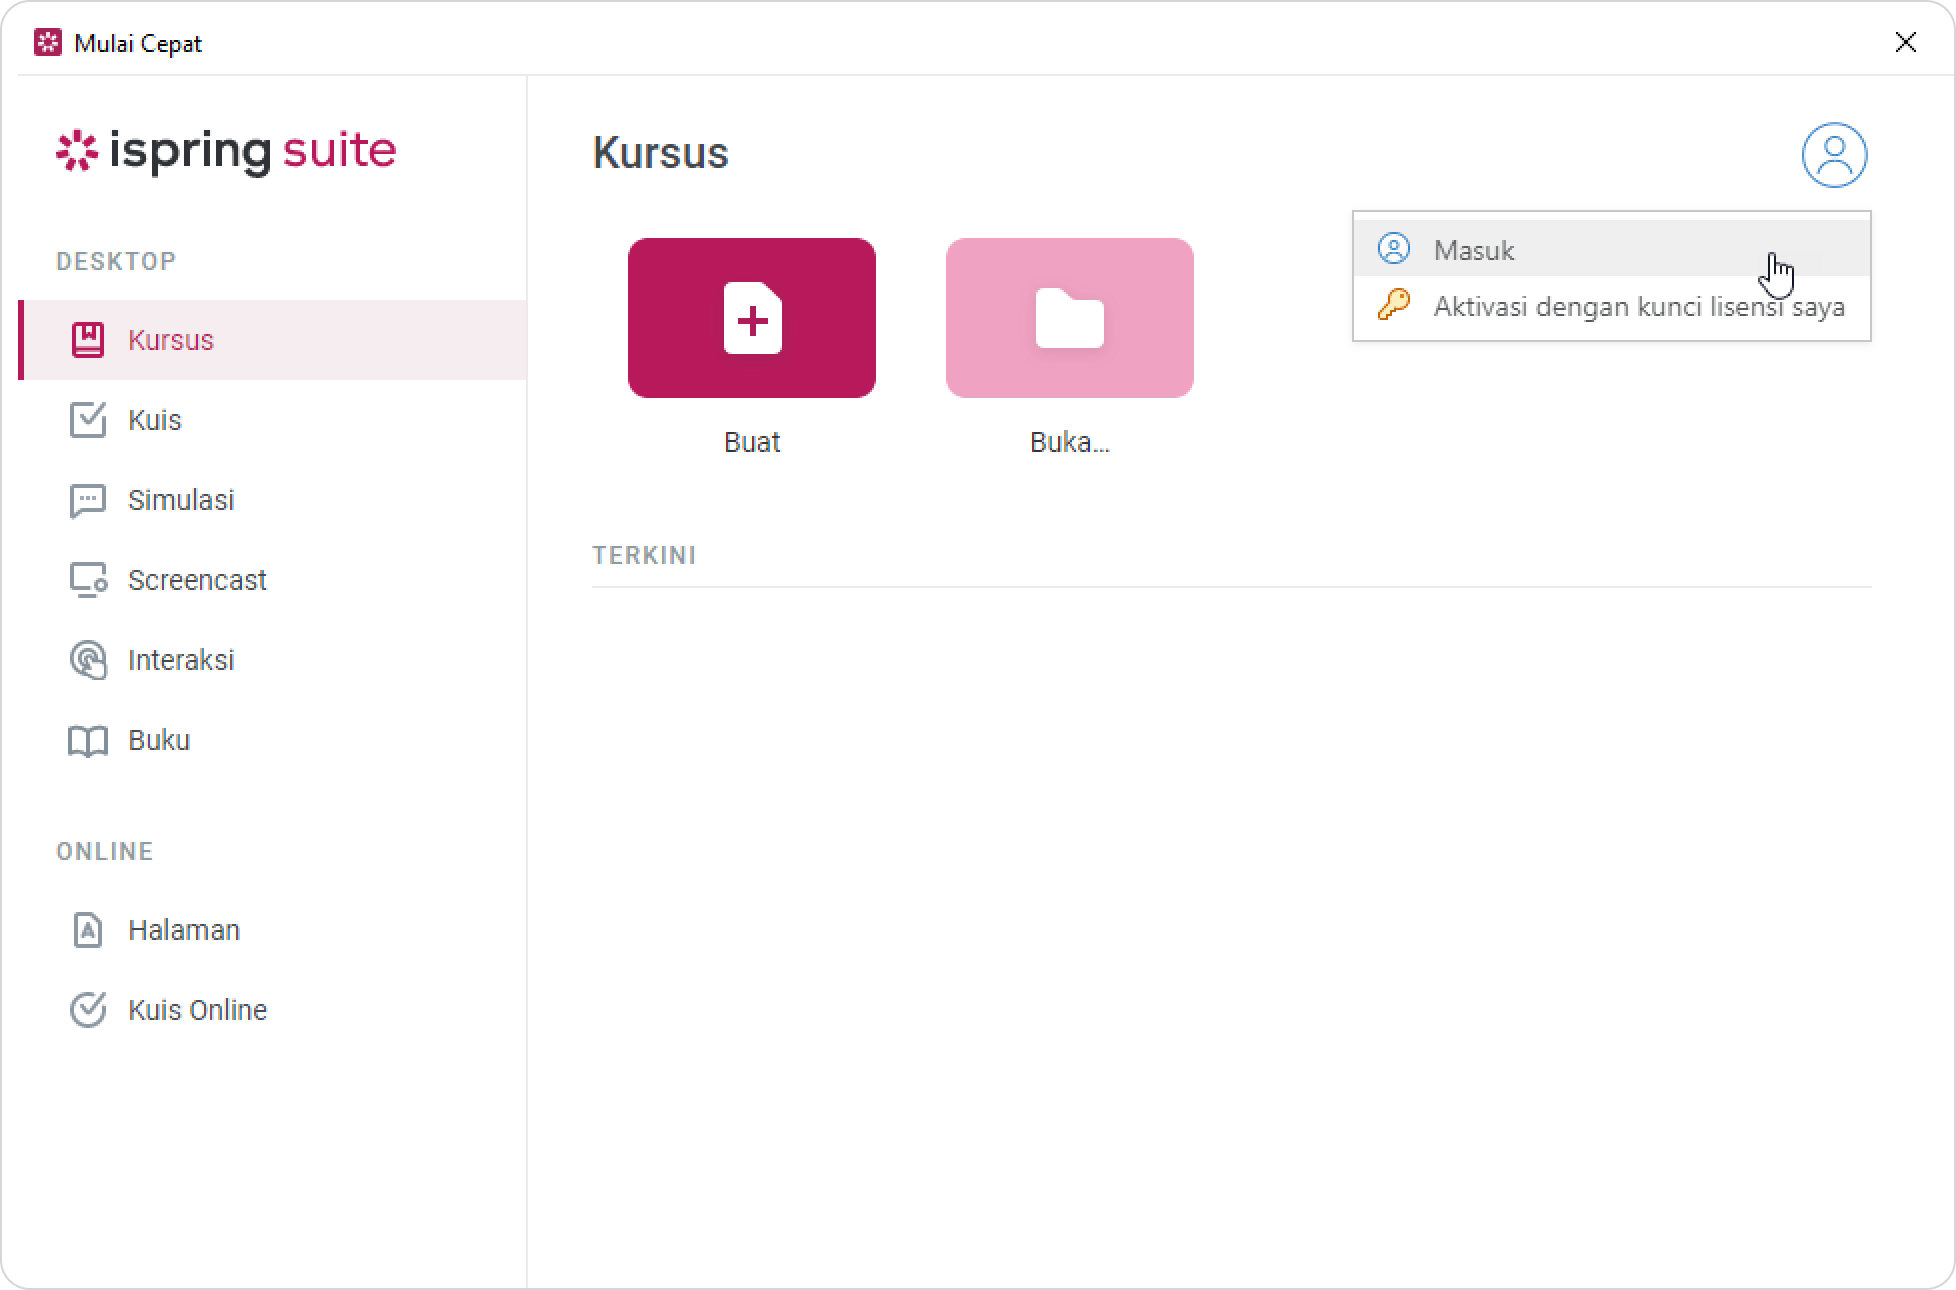This screenshot has height=1290, width=1956.
Task: Open Halaman under Online
Action: point(273,930)
